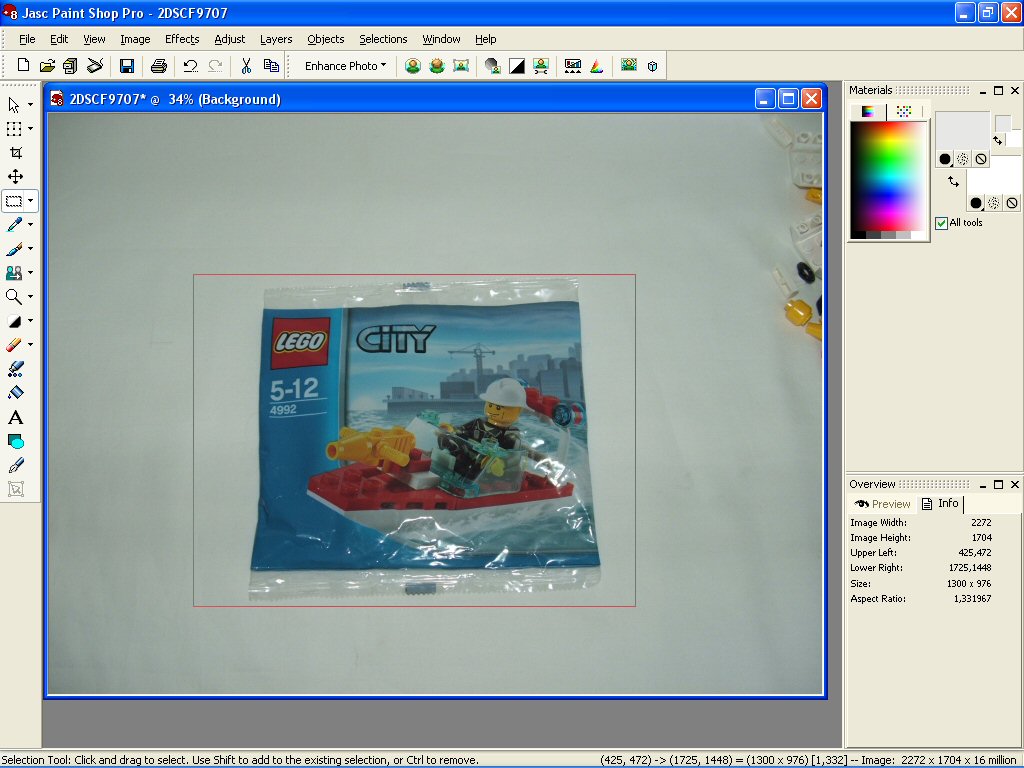Click the large foreground material swatch
Viewport: 1024px width, 768px height.
pos(963,131)
